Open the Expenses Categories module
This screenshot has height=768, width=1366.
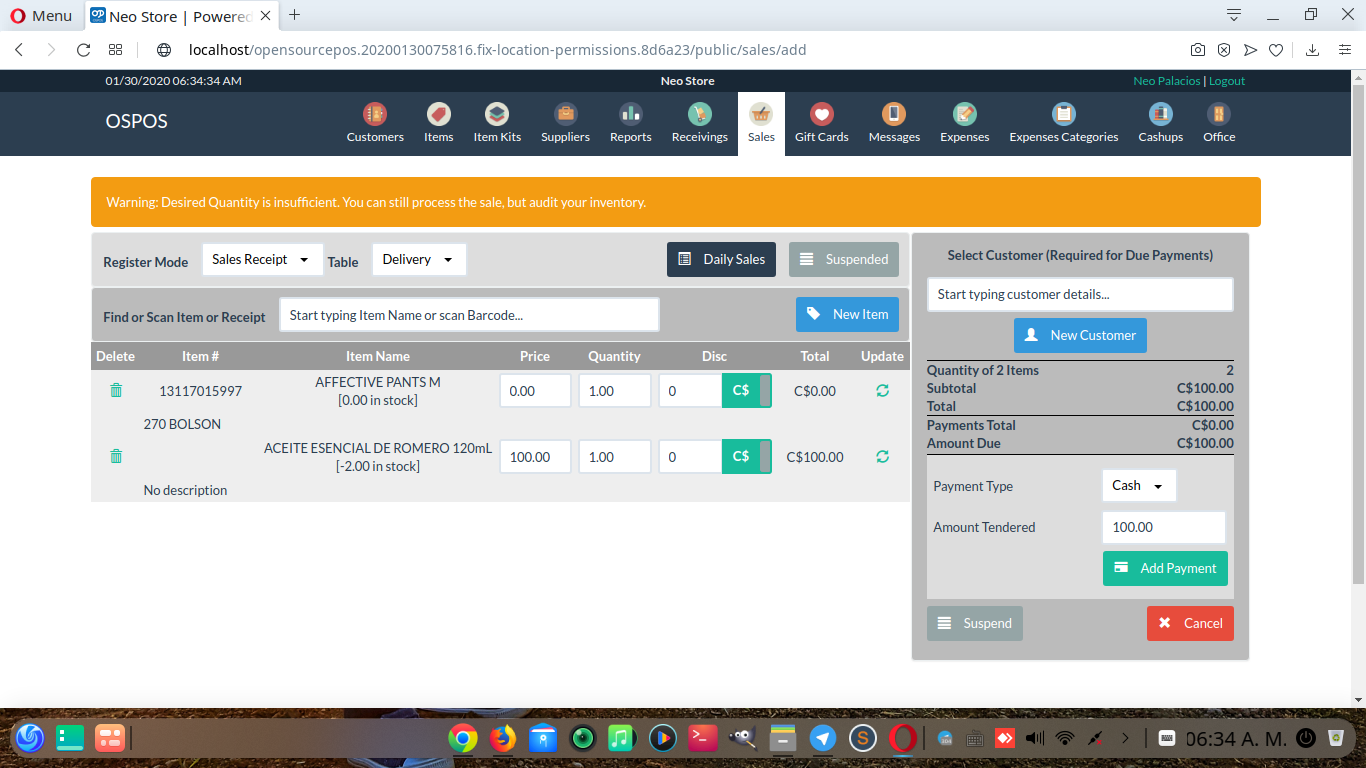coord(1063,122)
